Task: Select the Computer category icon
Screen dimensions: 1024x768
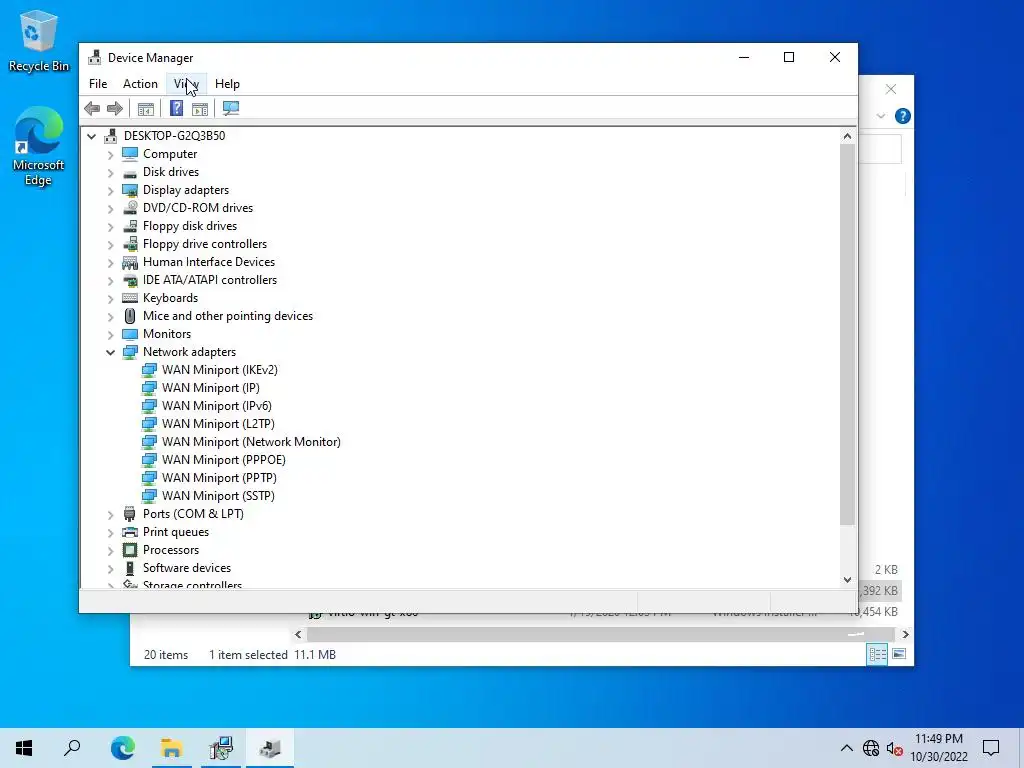Action: 130,154
